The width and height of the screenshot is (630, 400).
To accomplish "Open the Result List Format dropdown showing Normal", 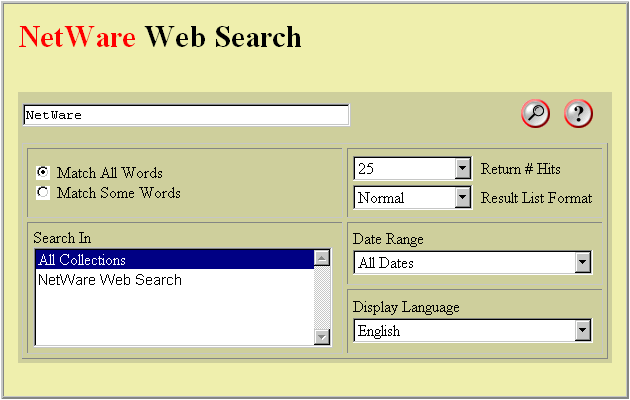I will pos(413,197).
